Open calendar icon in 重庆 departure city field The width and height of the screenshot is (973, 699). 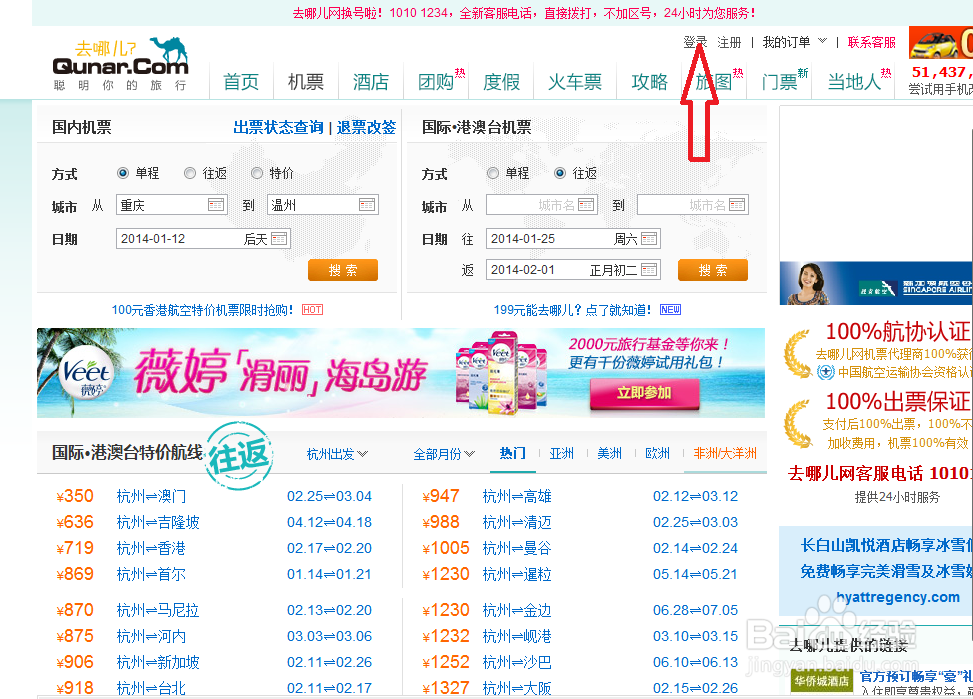[x=216, y=205]
